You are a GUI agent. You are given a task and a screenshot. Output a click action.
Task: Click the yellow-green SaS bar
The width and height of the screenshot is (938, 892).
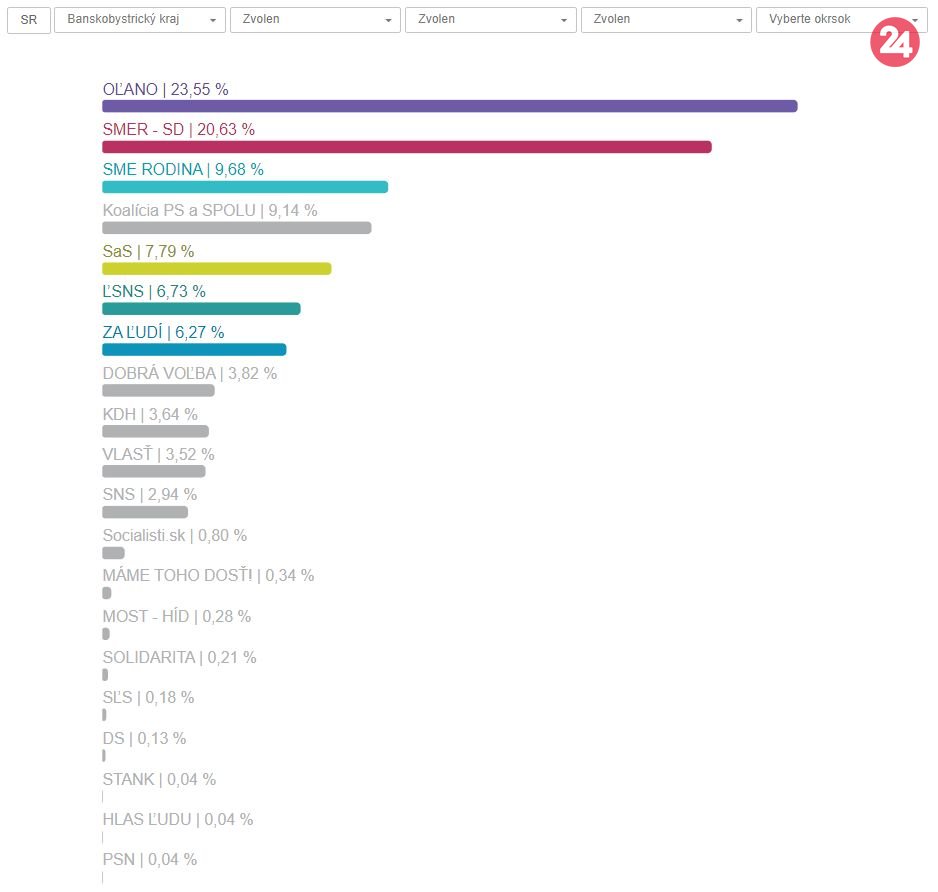click(x=216, y=268)
